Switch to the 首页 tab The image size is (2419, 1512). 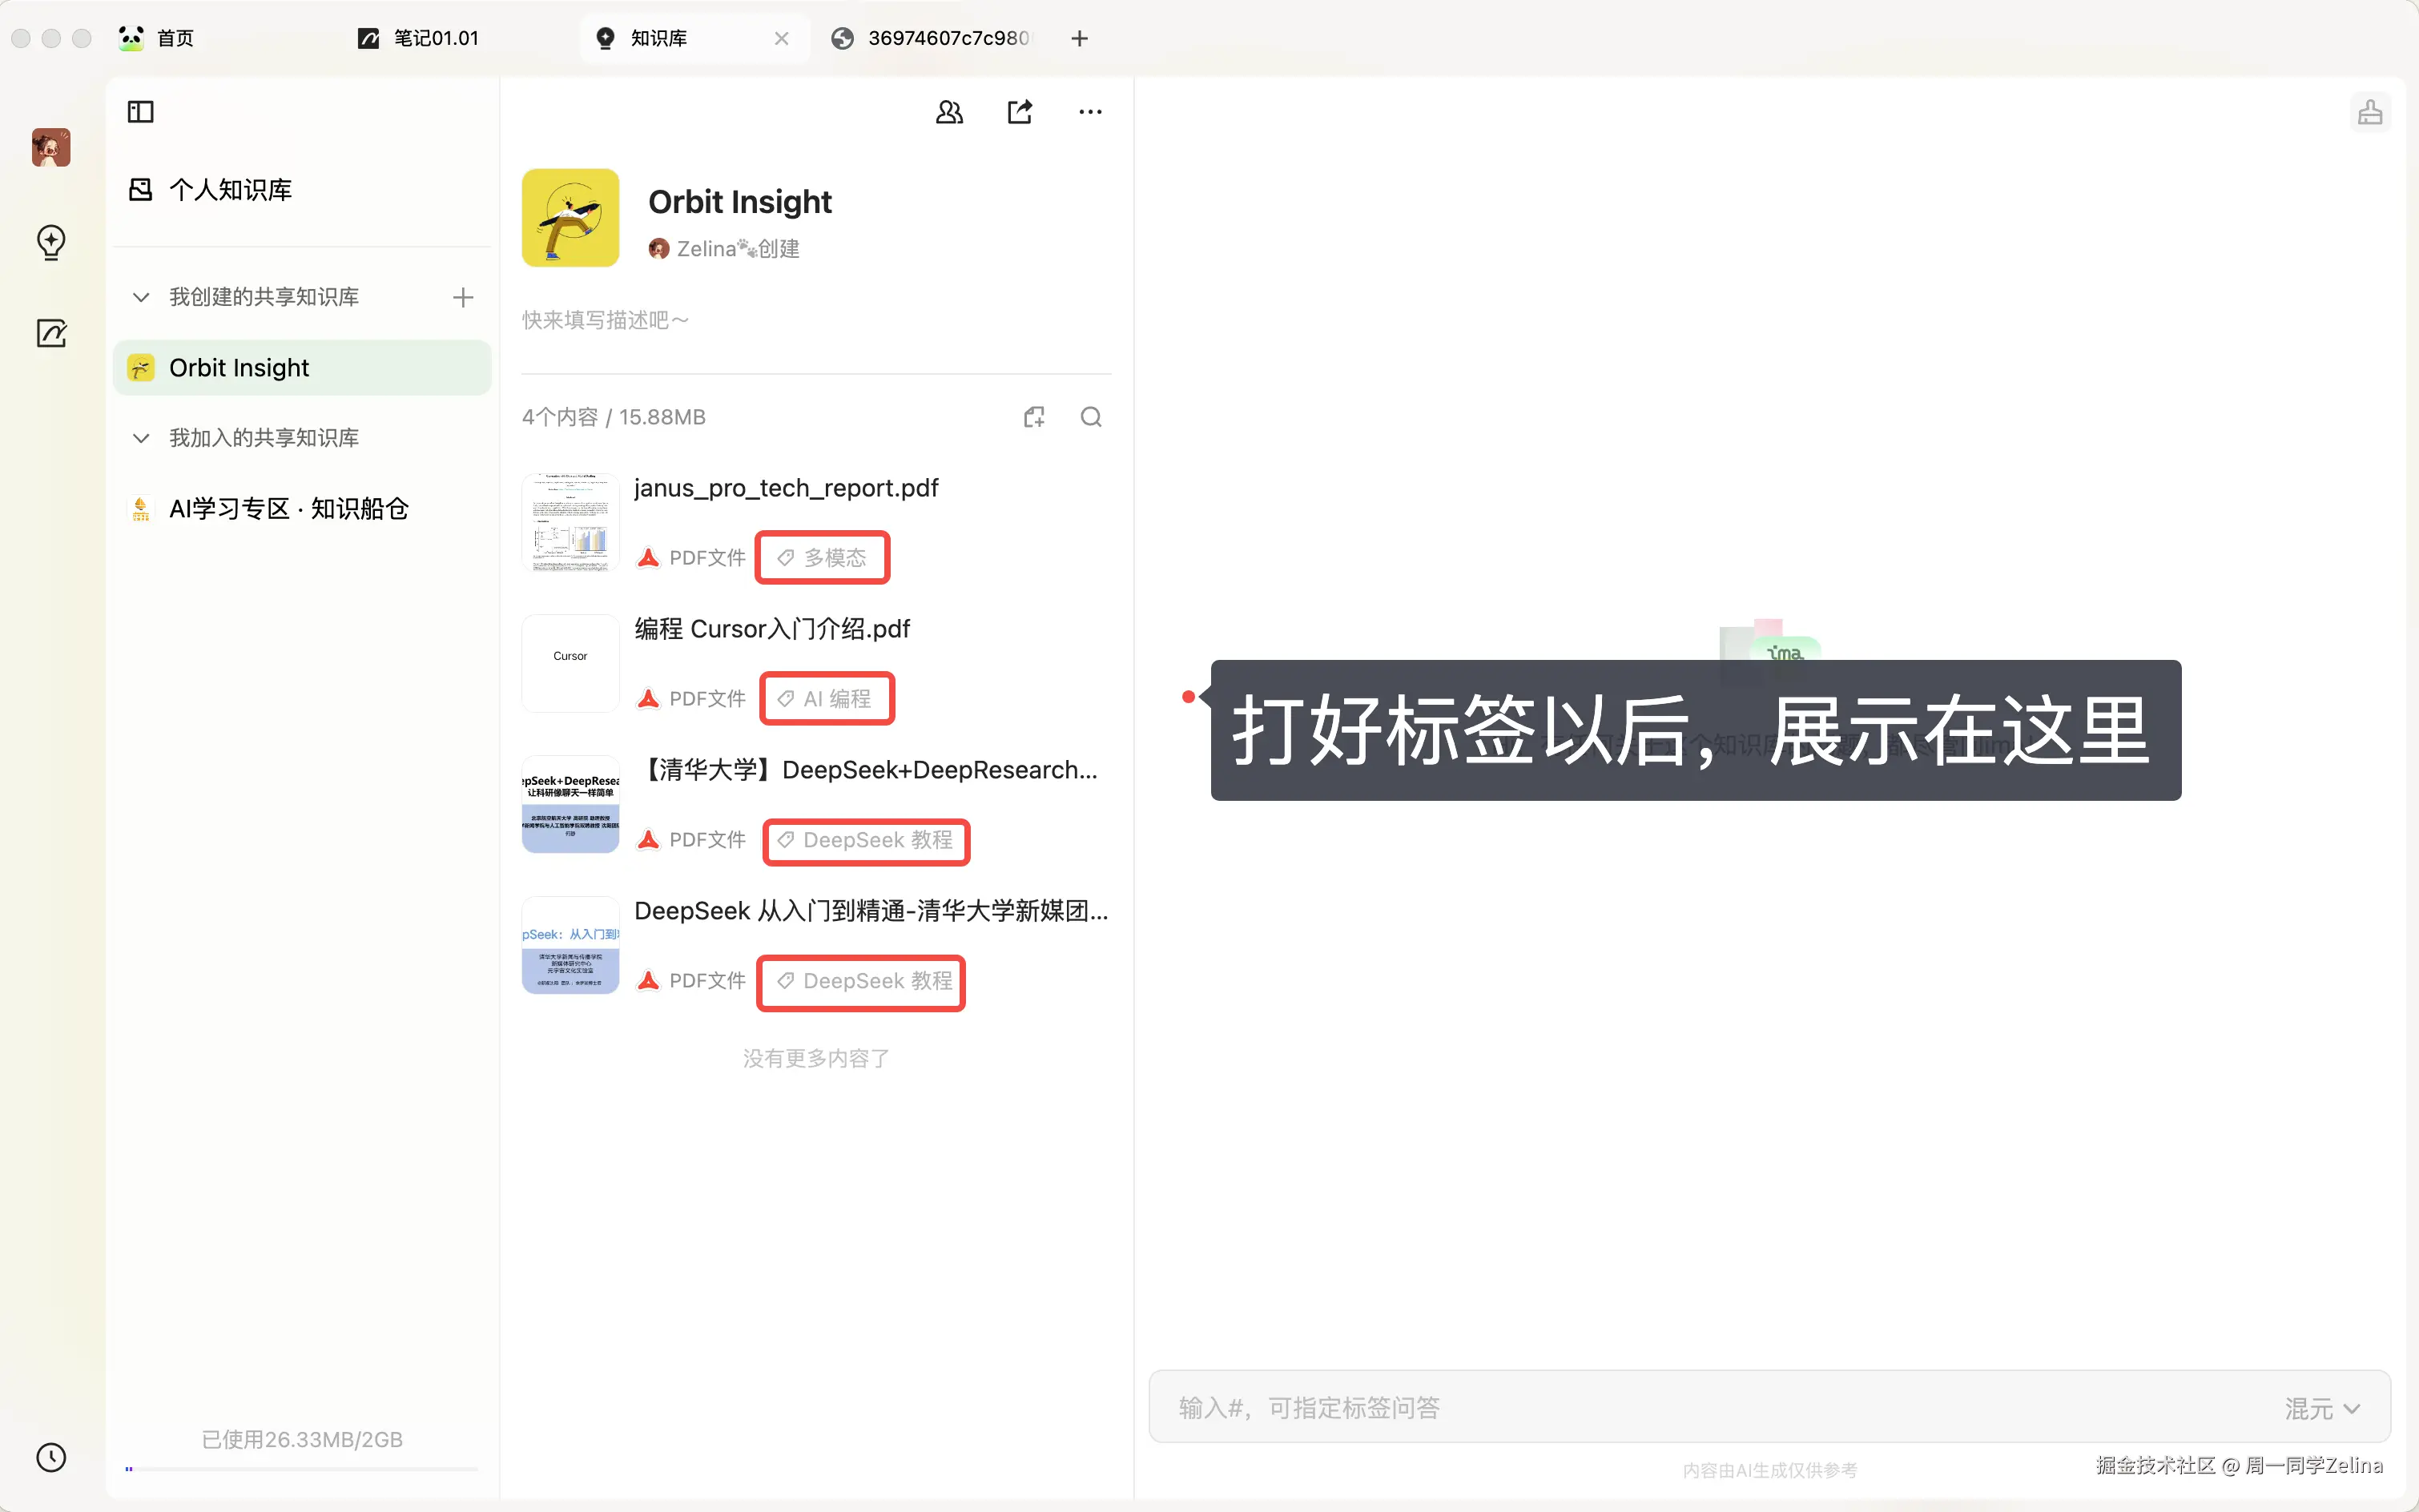pos(175,38)
